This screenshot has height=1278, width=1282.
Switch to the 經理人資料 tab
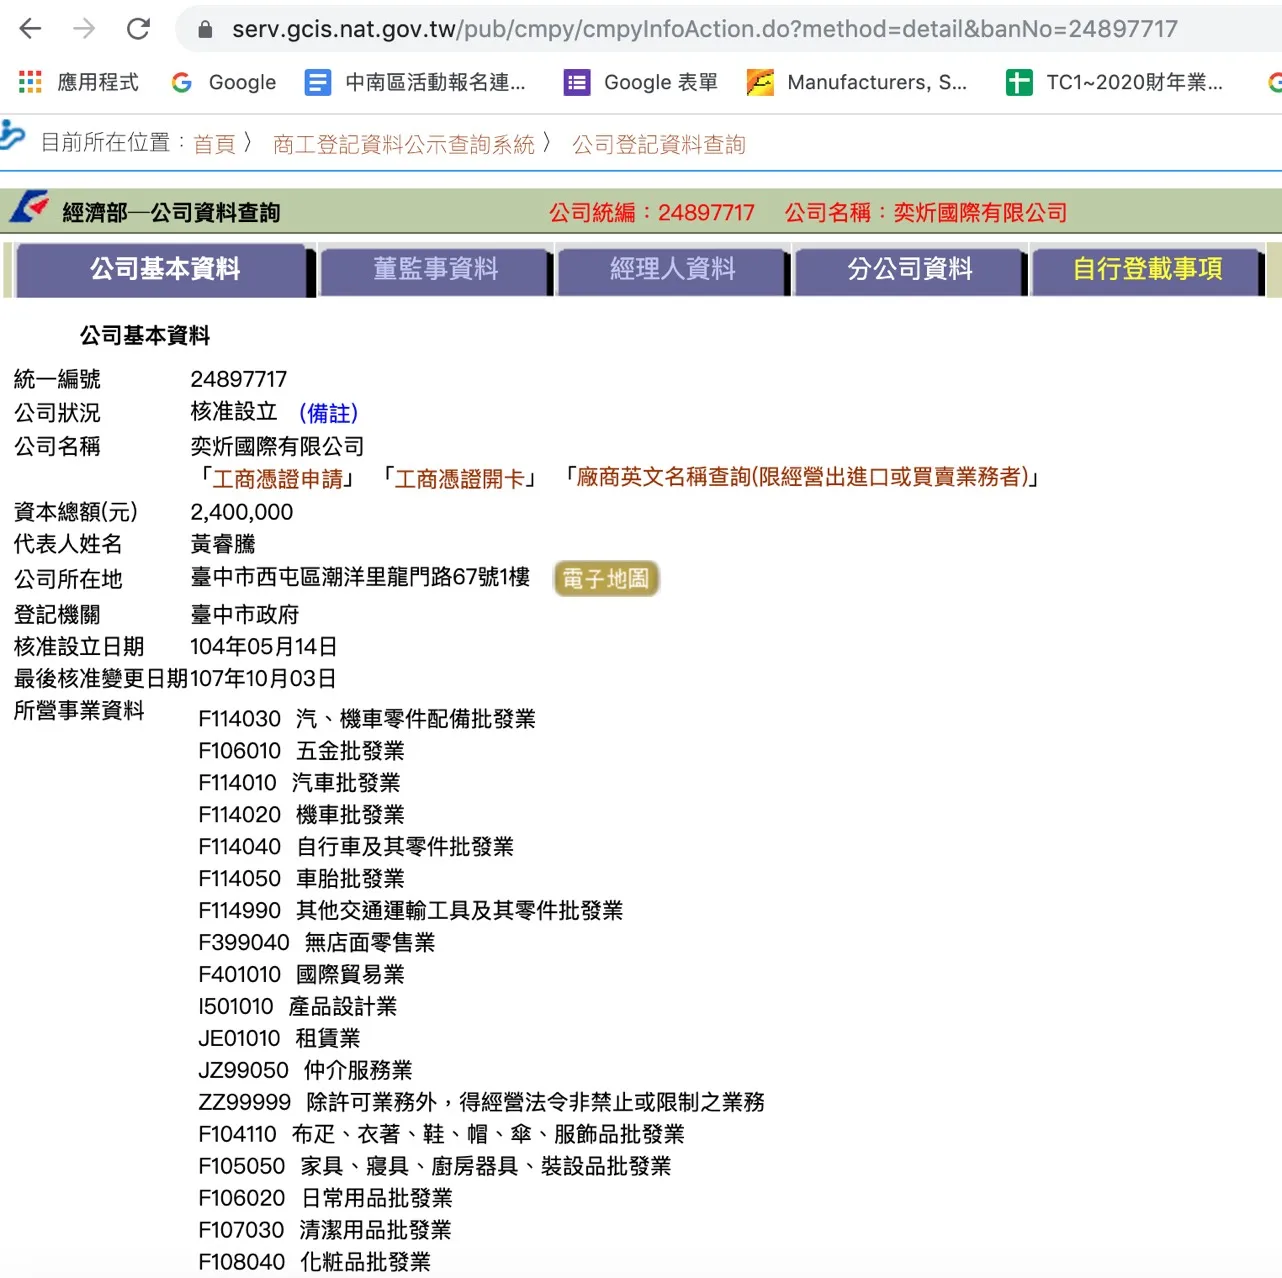672,269
